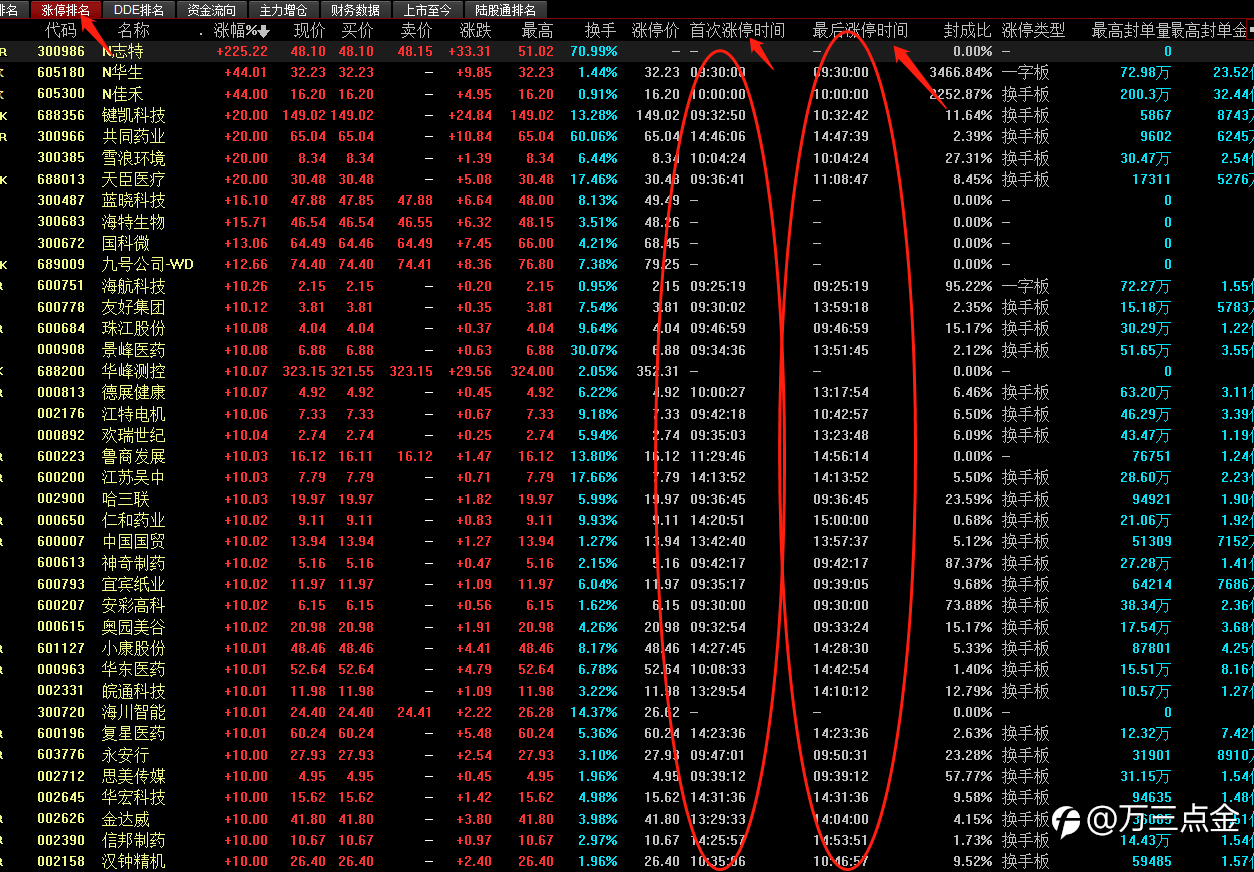Select the 主力增仓 tab

pos(284,10)
